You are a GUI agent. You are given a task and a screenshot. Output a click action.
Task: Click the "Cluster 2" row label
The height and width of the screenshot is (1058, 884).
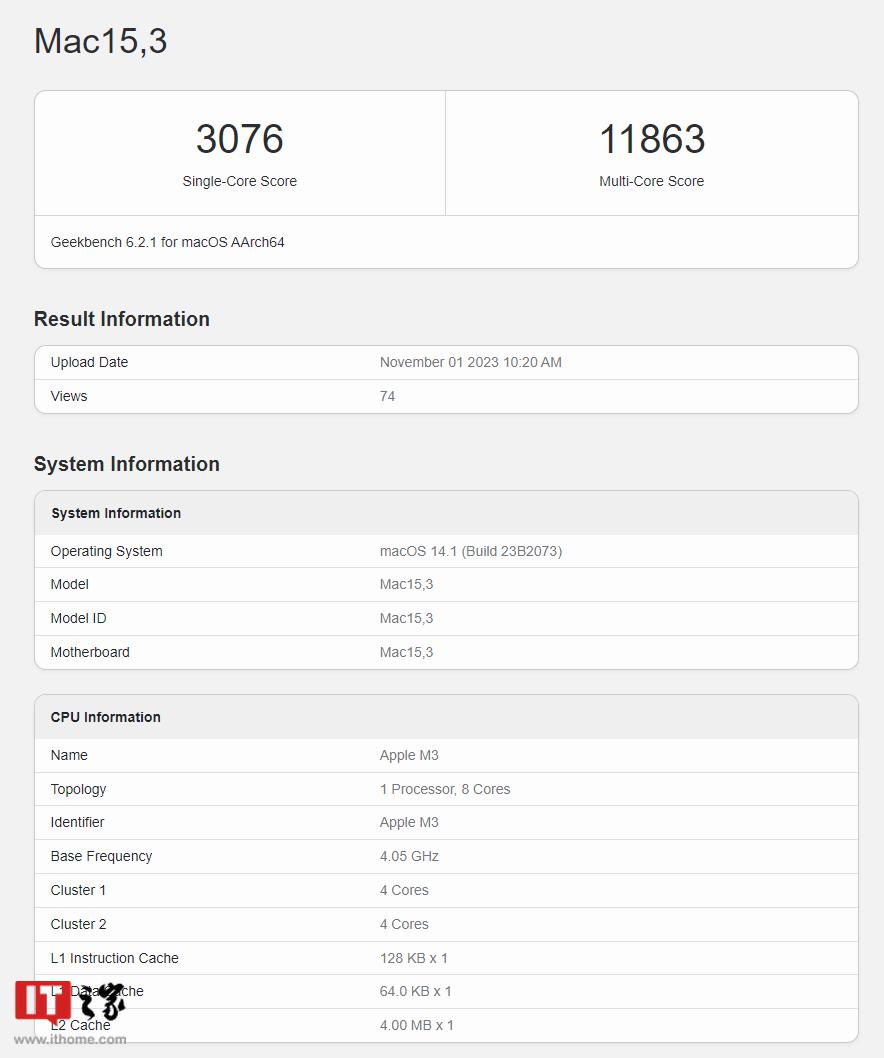coord(78,924)
